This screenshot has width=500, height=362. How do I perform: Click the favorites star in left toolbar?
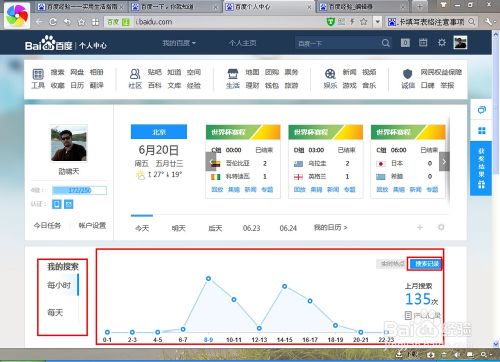coord(81,22)
